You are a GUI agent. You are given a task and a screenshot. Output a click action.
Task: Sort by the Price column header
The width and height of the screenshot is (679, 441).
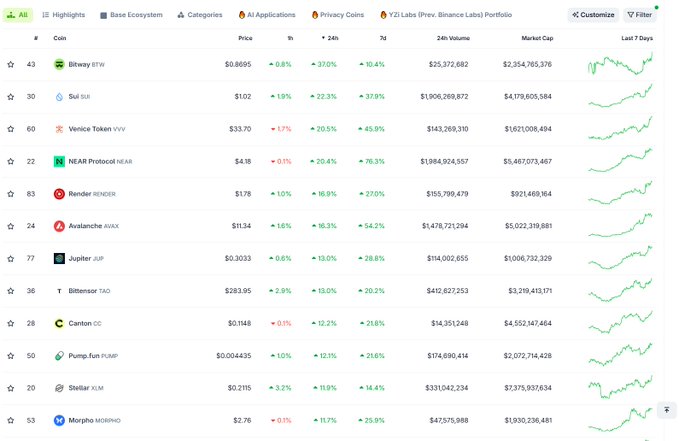pos(245,38)
